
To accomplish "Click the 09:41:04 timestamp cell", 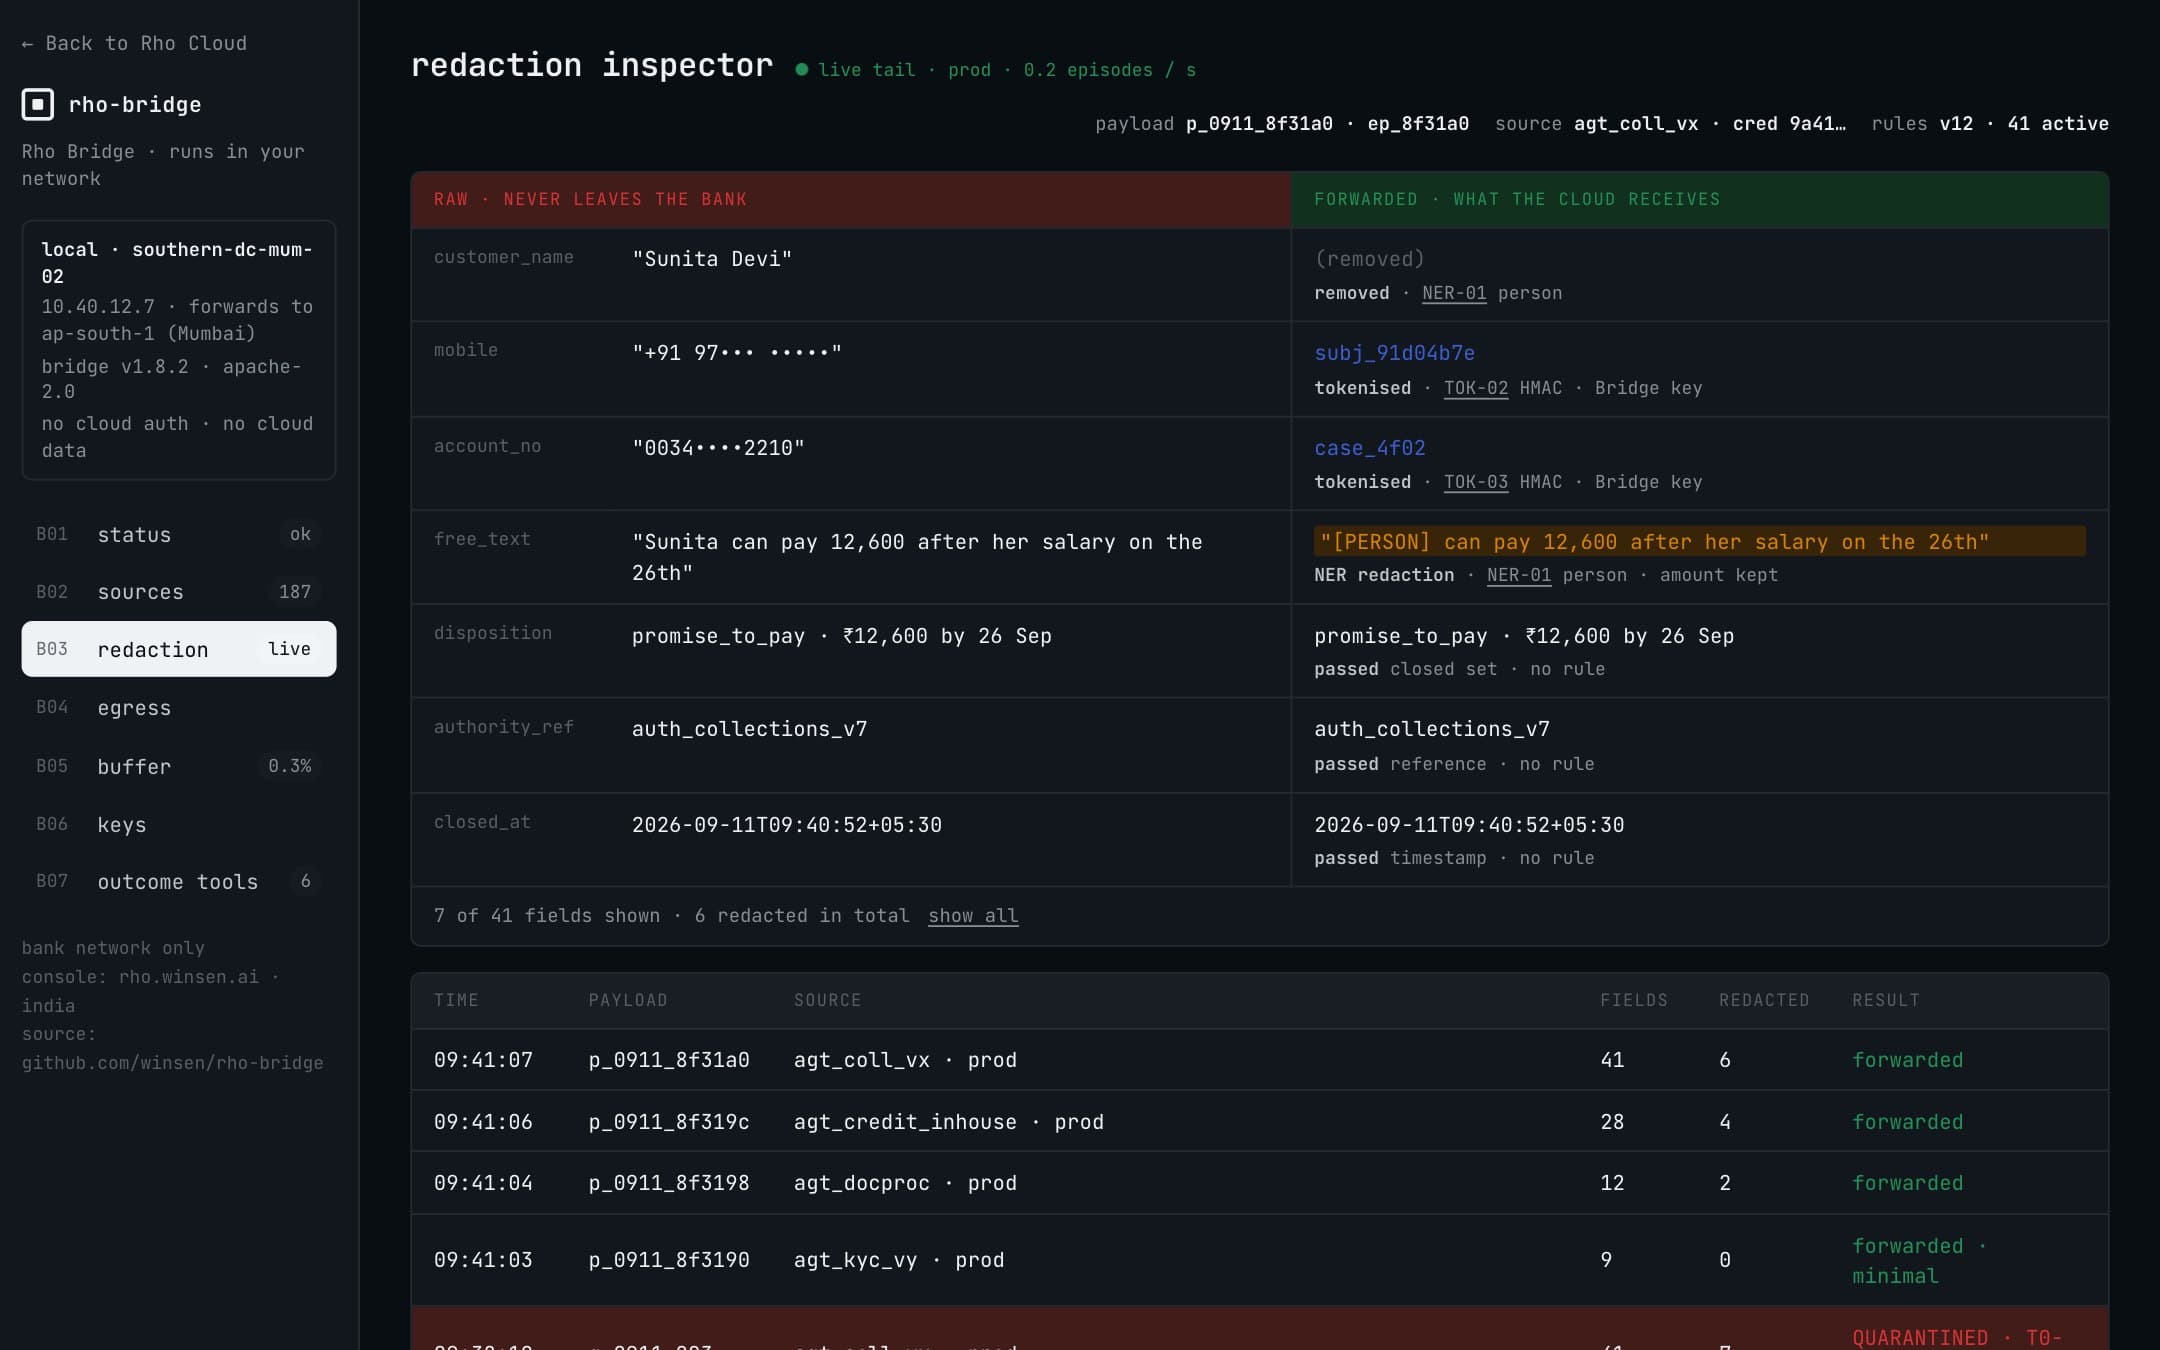I will coord(482,1183).
